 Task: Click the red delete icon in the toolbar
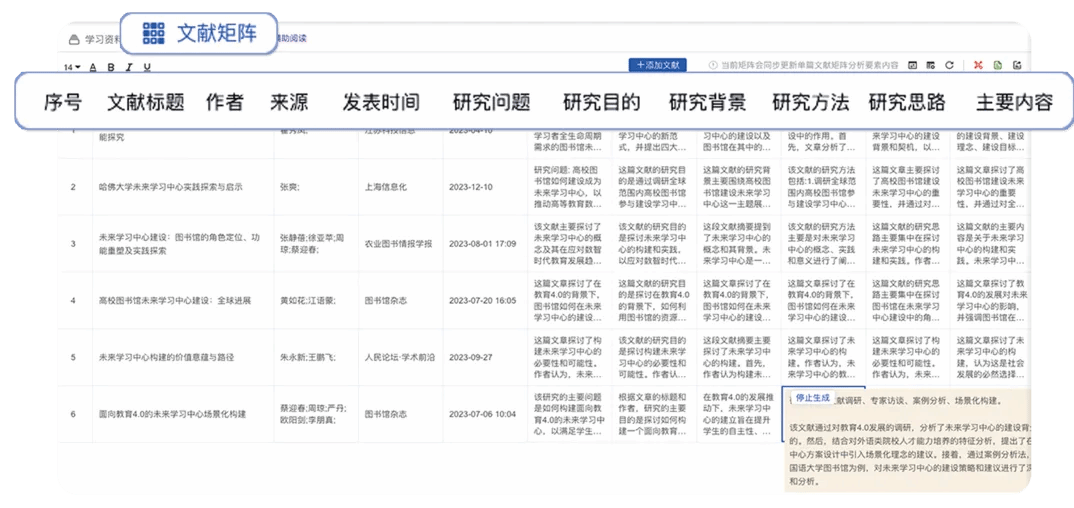[x=977, y=66]
